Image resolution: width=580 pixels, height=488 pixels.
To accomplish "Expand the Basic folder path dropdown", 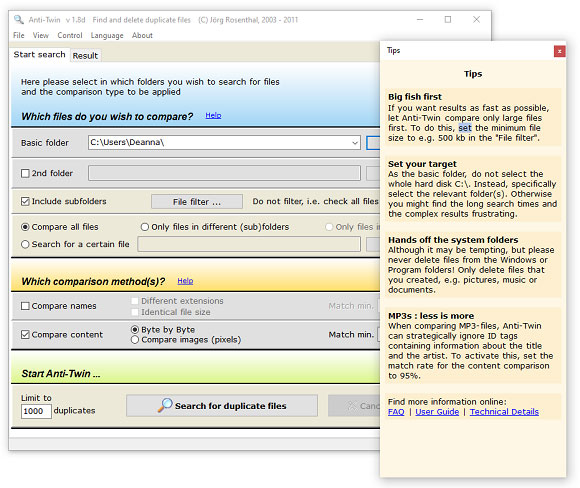I will point(355,143).
